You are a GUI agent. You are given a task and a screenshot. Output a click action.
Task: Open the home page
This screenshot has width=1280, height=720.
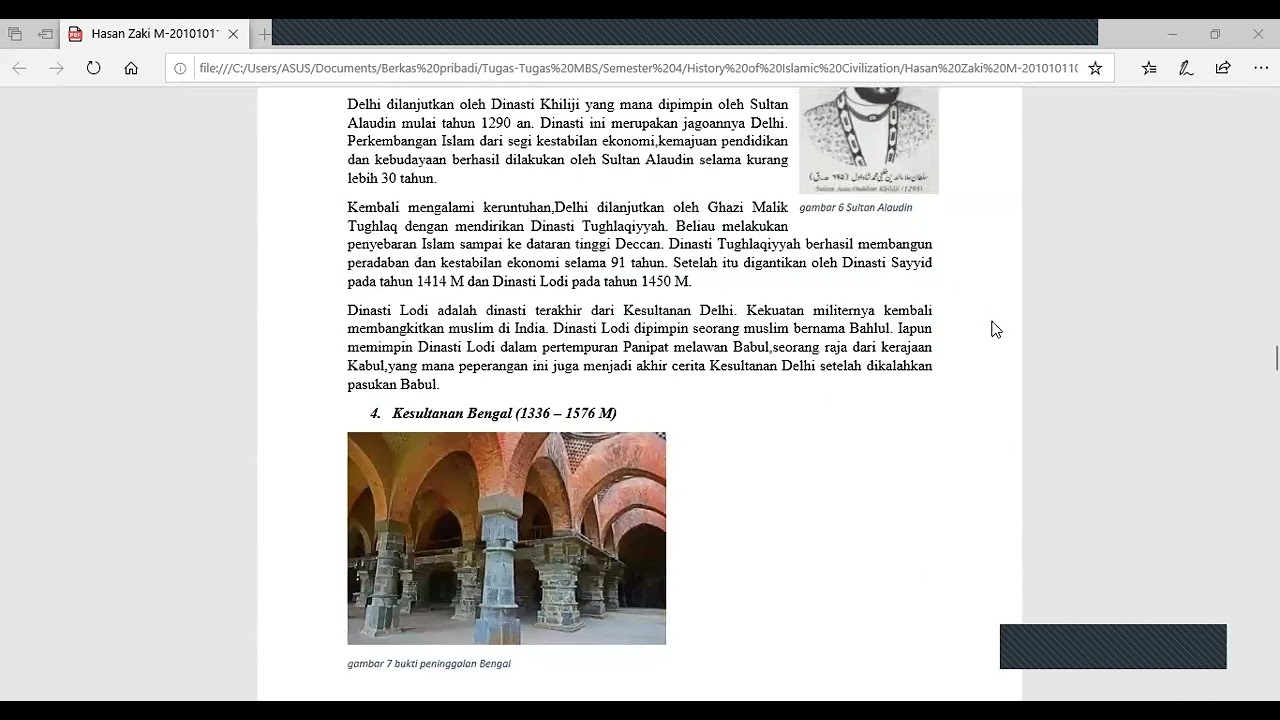coord(131,68)
